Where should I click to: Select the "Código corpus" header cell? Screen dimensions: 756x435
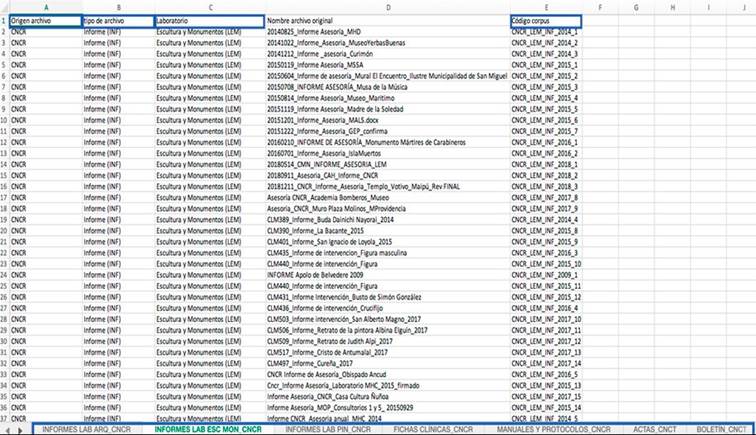pyautogui.click(x=546, y=20)
